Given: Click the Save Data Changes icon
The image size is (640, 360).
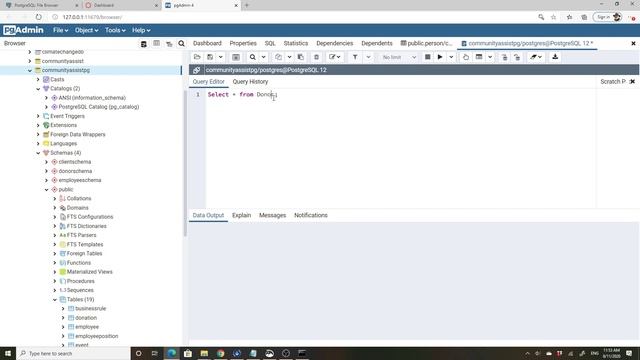Looking at the screenshot, I should pyautogui.click(x=236, y=57).
